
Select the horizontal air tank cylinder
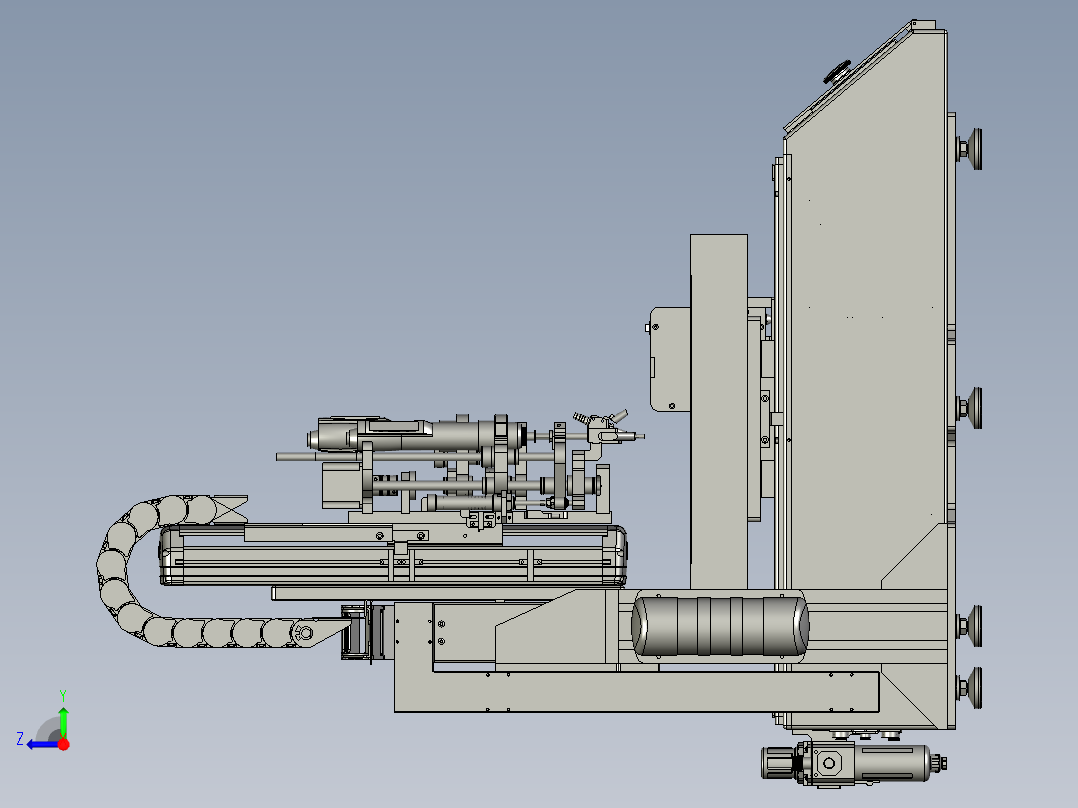tap(720, 626)
